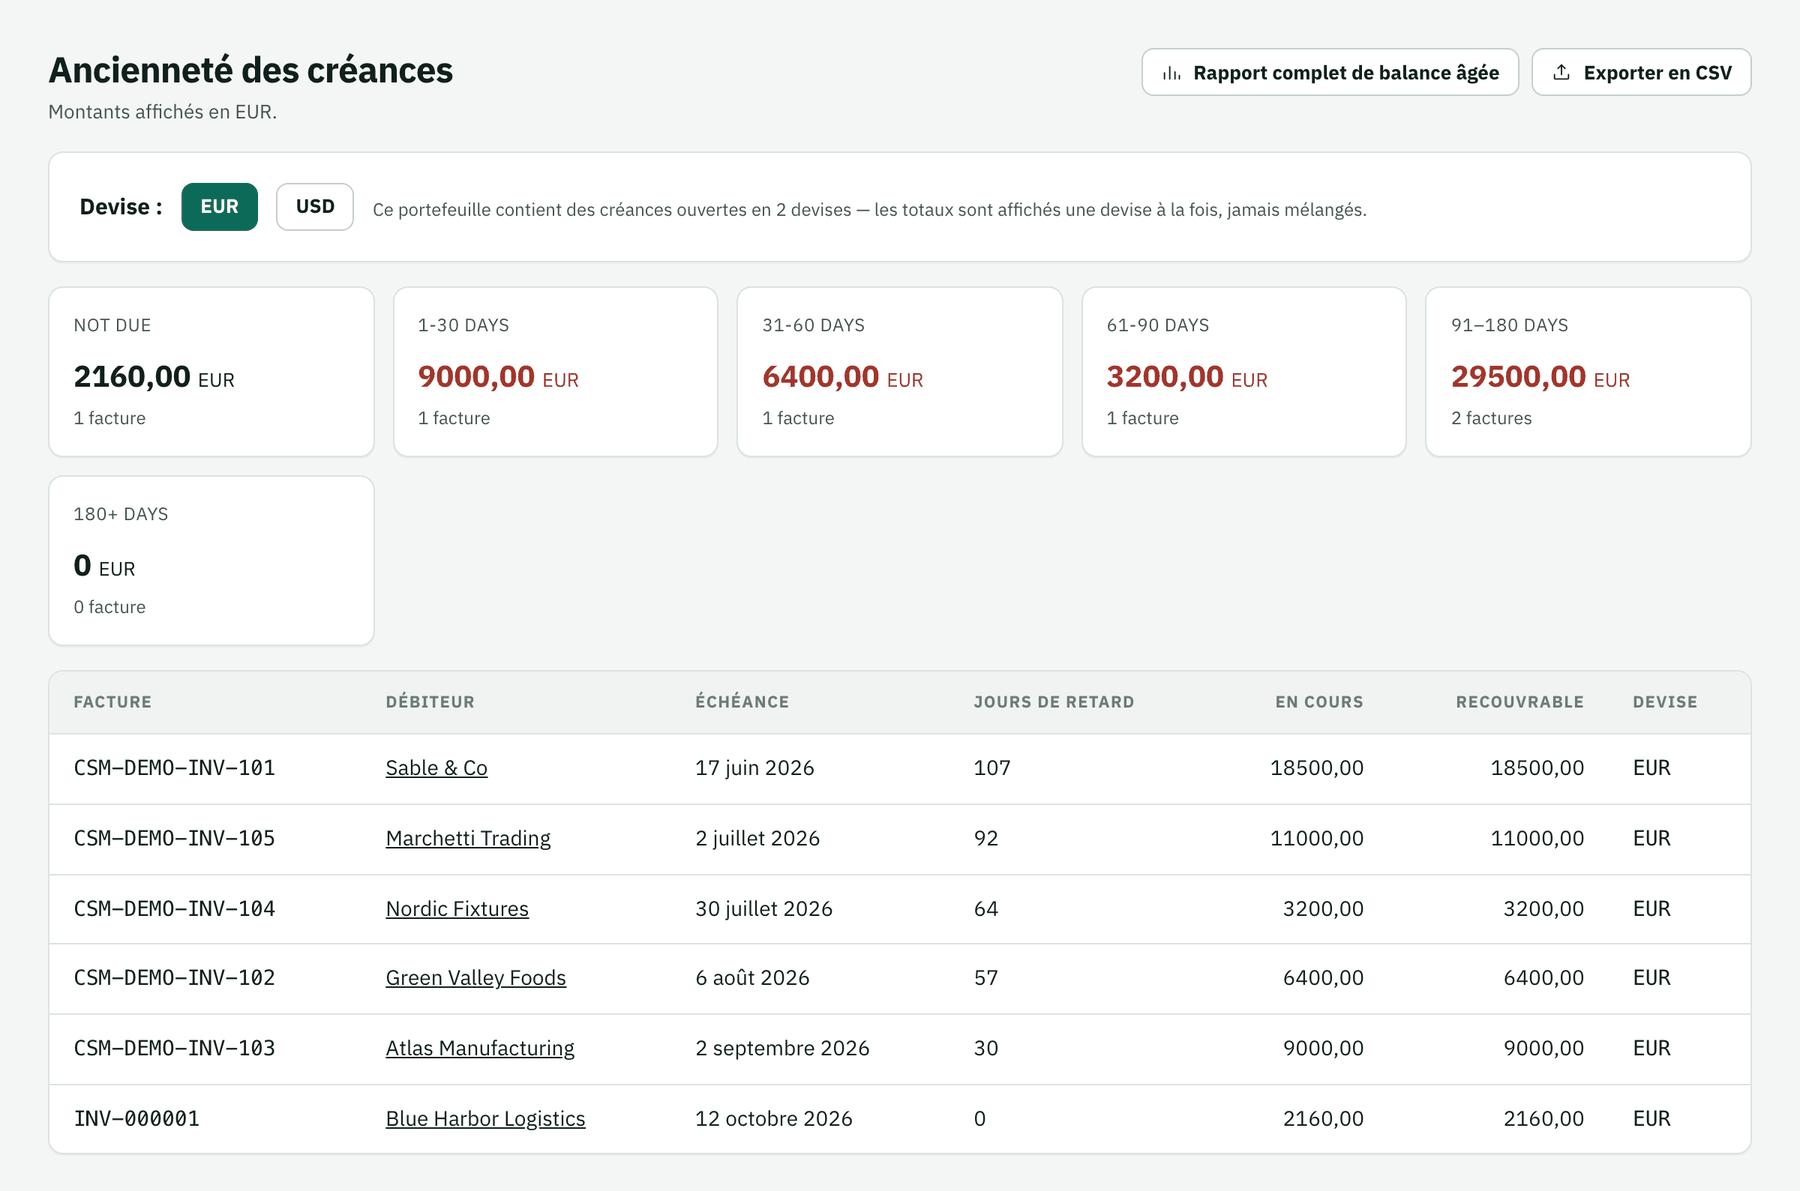Screen dimensions: 1800x1191
Task: Click due date 2 septembre 2026
Action: tap(783, 1048)
